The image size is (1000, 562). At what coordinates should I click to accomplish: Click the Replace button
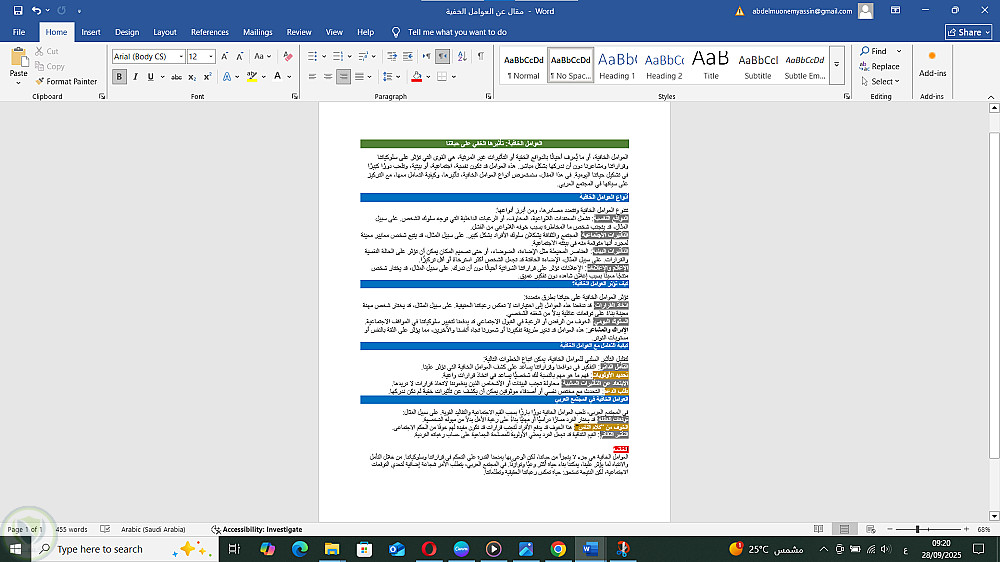pyautogui.click(x=879, y=66)
